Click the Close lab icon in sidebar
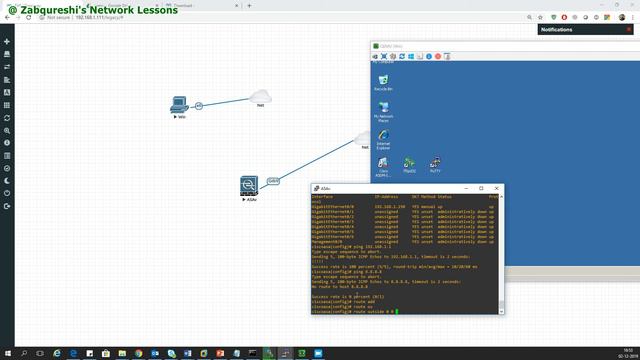This screenshot has height=360, width=640. (x=7, y=193)
